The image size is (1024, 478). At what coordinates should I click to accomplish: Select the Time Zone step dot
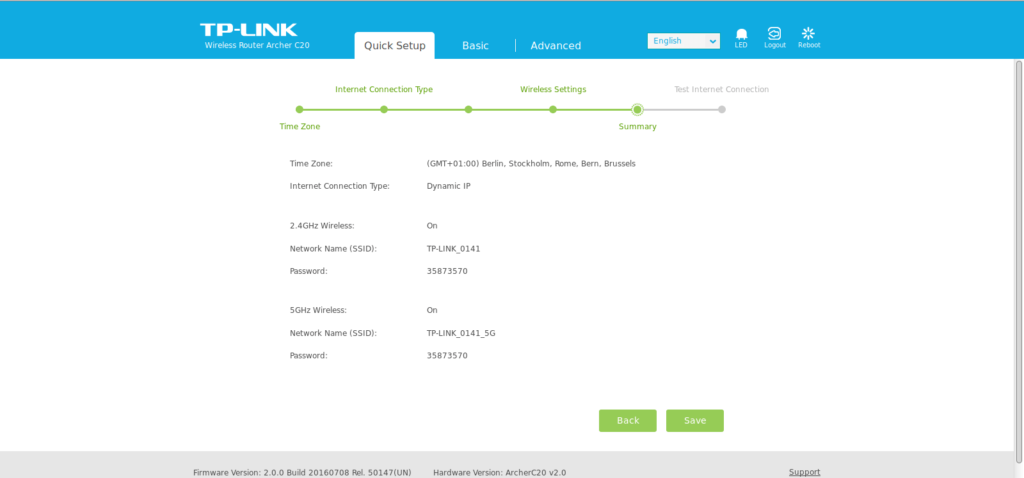299,110
